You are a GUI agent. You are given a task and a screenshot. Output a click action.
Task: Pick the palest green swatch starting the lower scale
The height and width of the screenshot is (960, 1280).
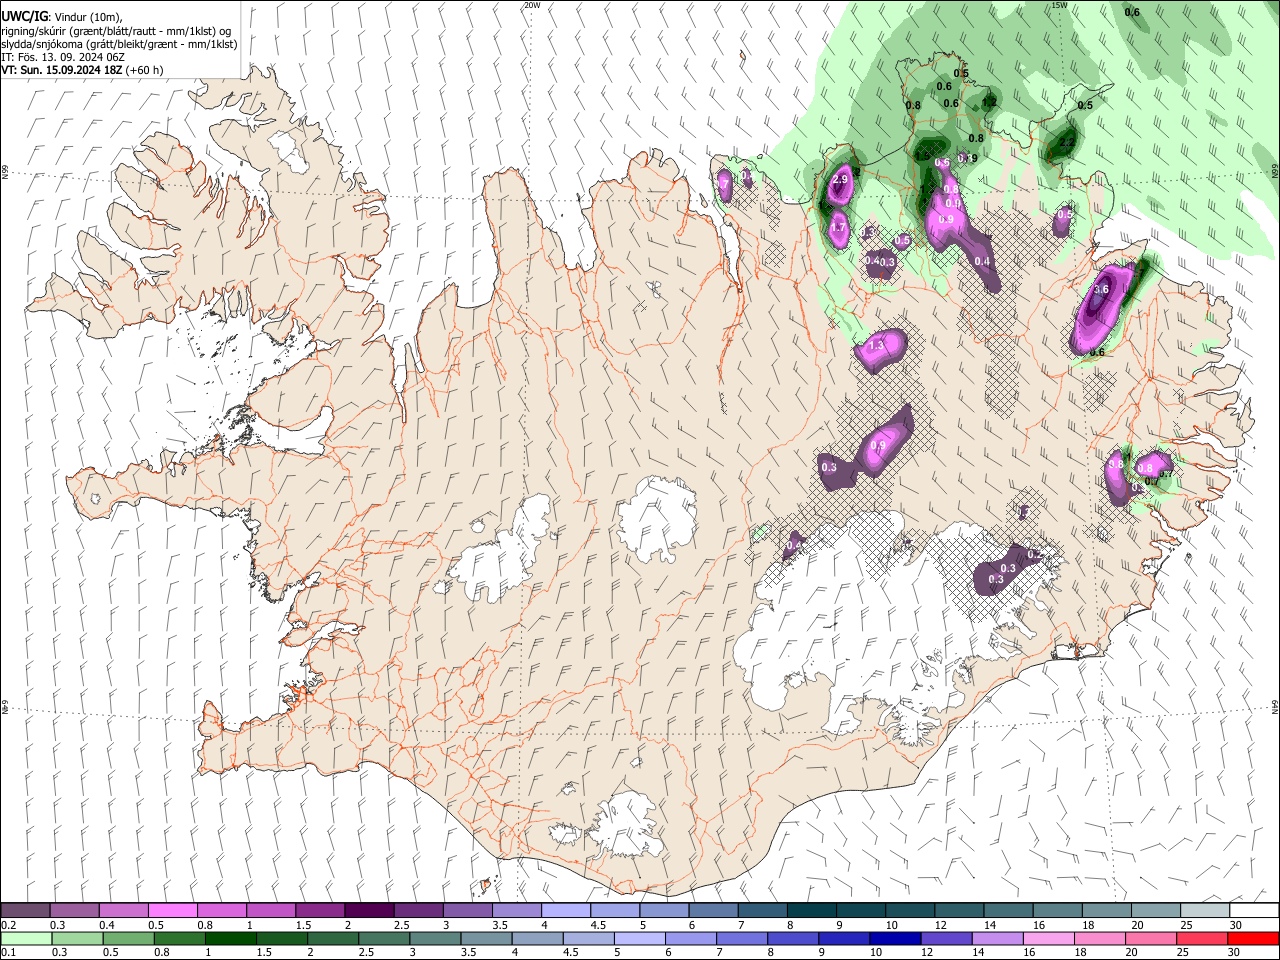pyautogui.click(x=27, y=938)
